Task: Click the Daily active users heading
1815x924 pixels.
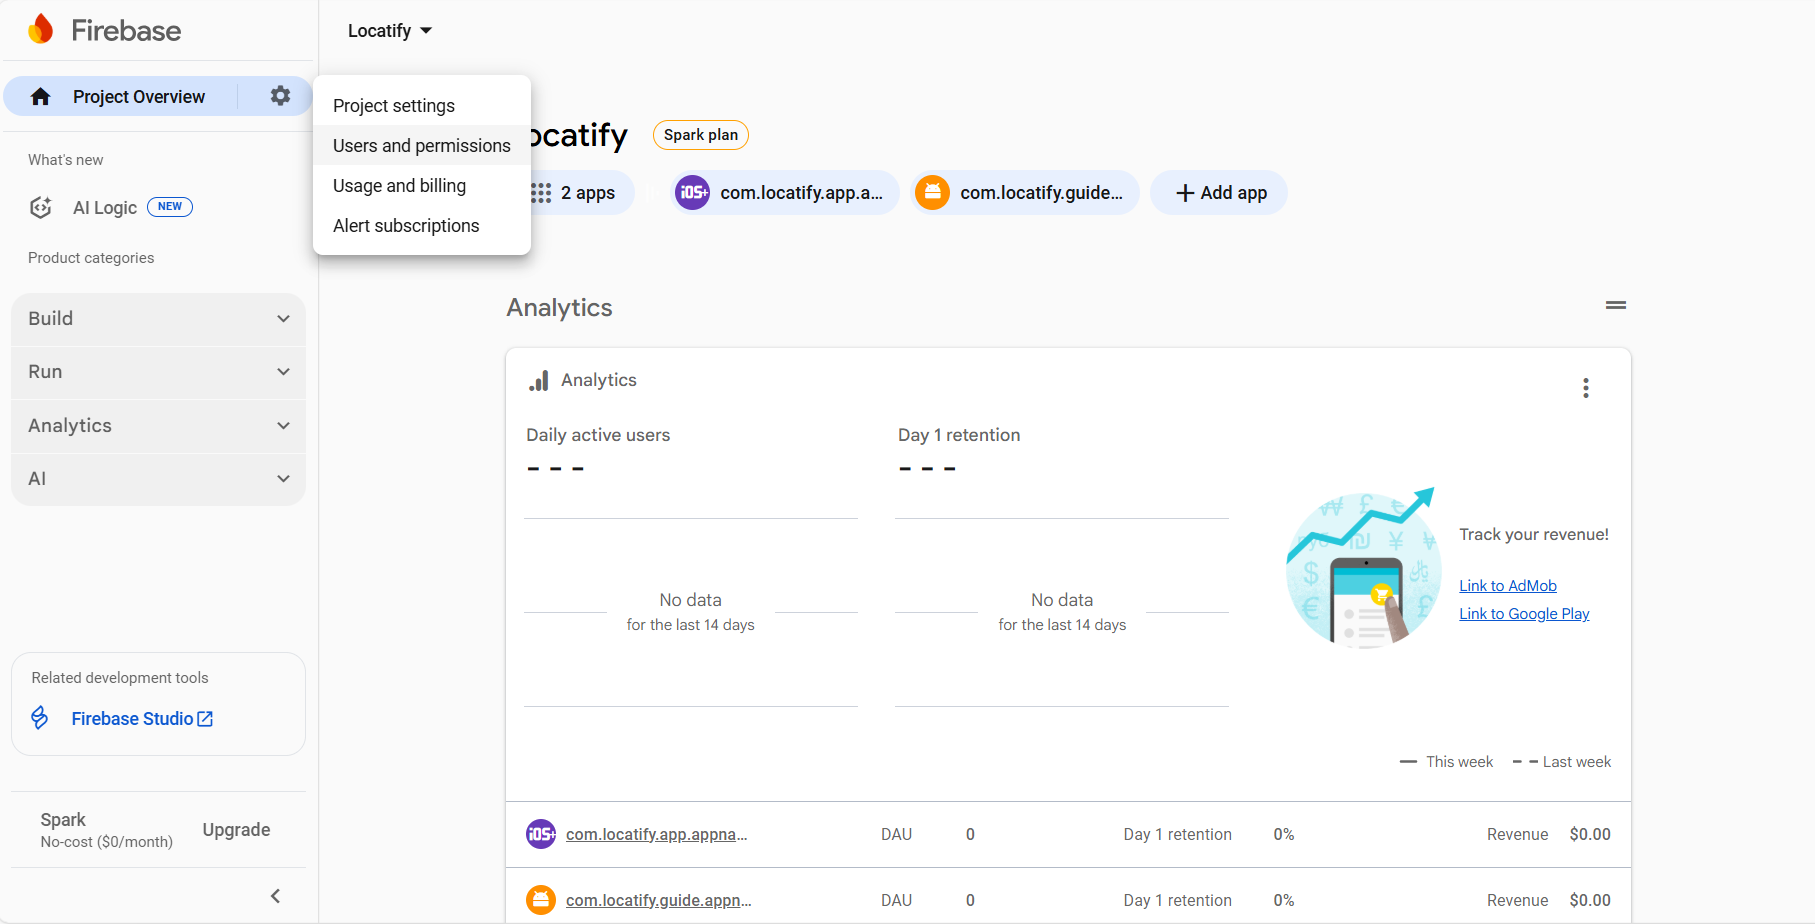Action: point(598,435)
